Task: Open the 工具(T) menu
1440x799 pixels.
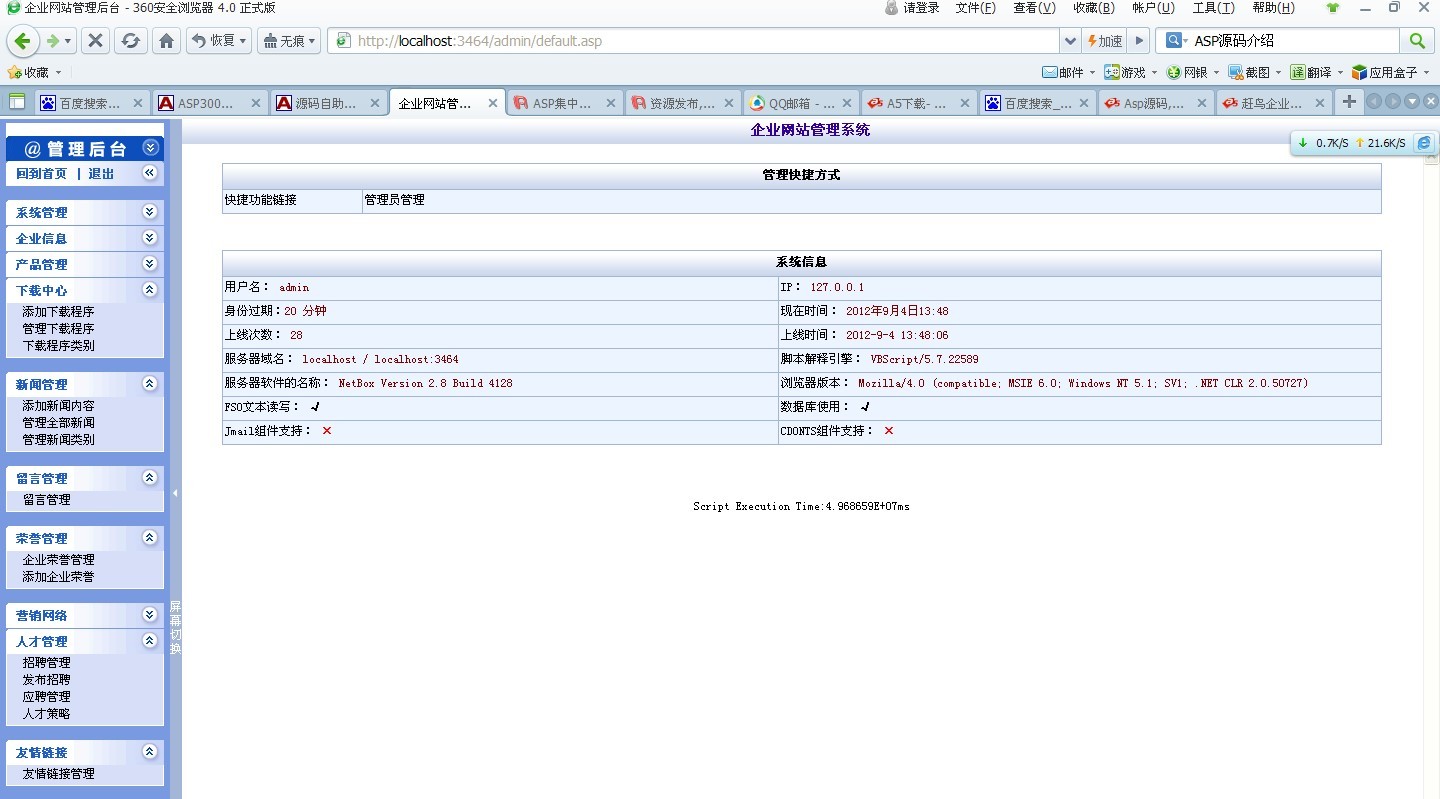Action: (1213, 8)
